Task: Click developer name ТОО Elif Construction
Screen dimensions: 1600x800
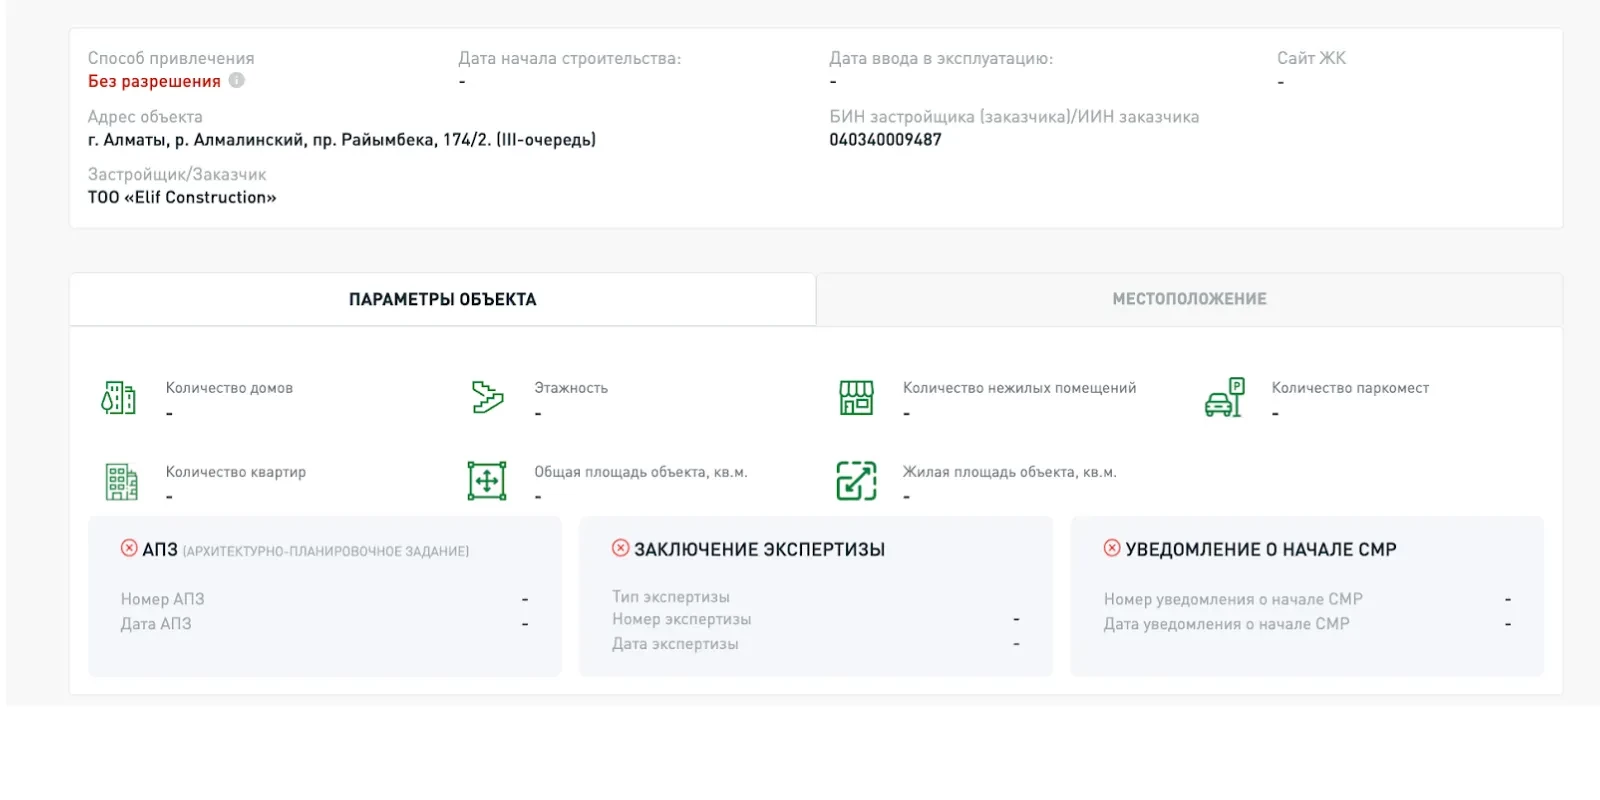Action: pos(182,197)
